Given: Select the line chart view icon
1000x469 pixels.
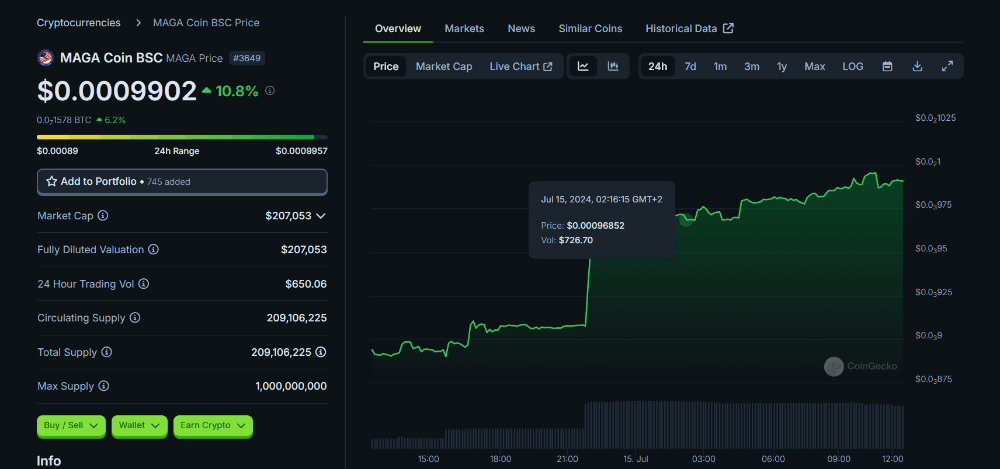Looking at the screenshot, I should pyautogui.click(x=583, y=66).
